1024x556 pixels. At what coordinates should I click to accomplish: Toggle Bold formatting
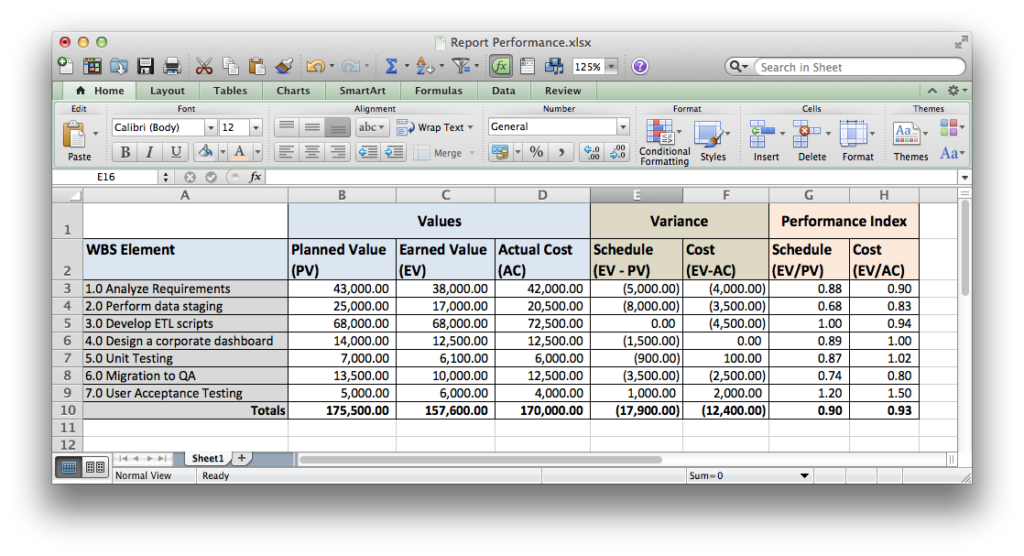(x=125, y=152)
